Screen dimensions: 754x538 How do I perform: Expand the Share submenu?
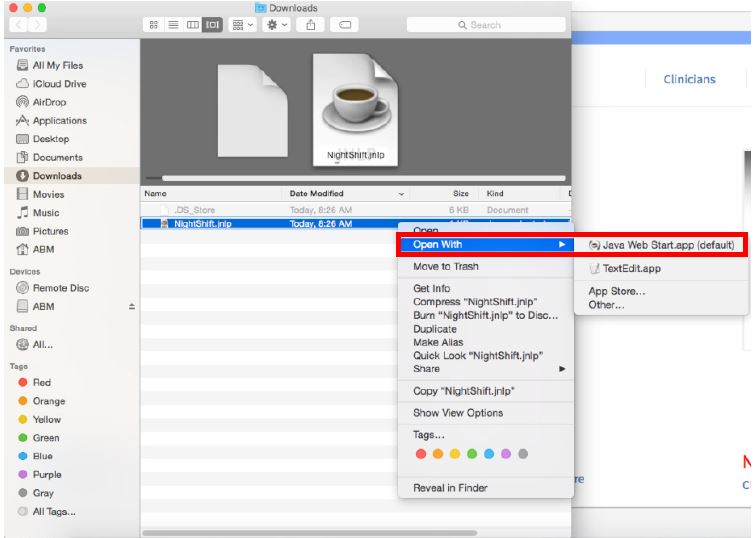pyautogui.click(x=486, y=369)
